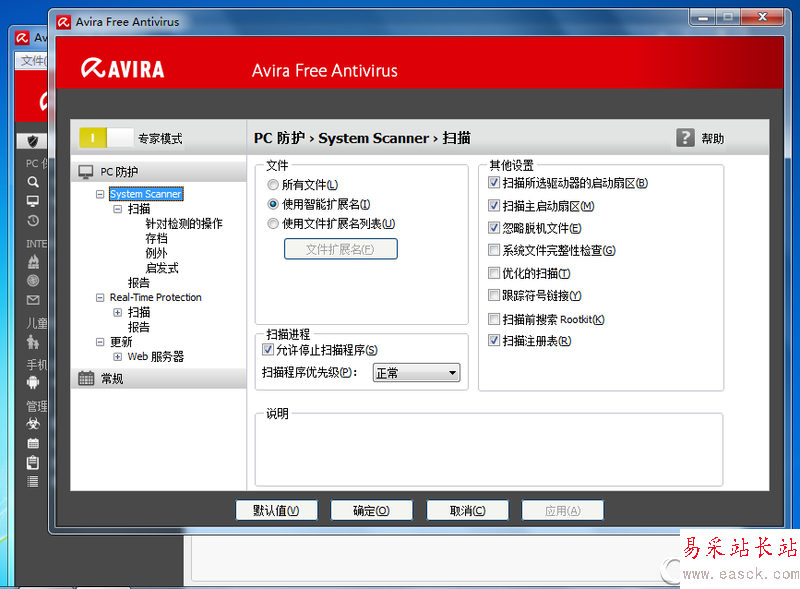Open clock history icon in background sidebar
The height and width of the screenshot is (589, 800).
click(33, 220)
